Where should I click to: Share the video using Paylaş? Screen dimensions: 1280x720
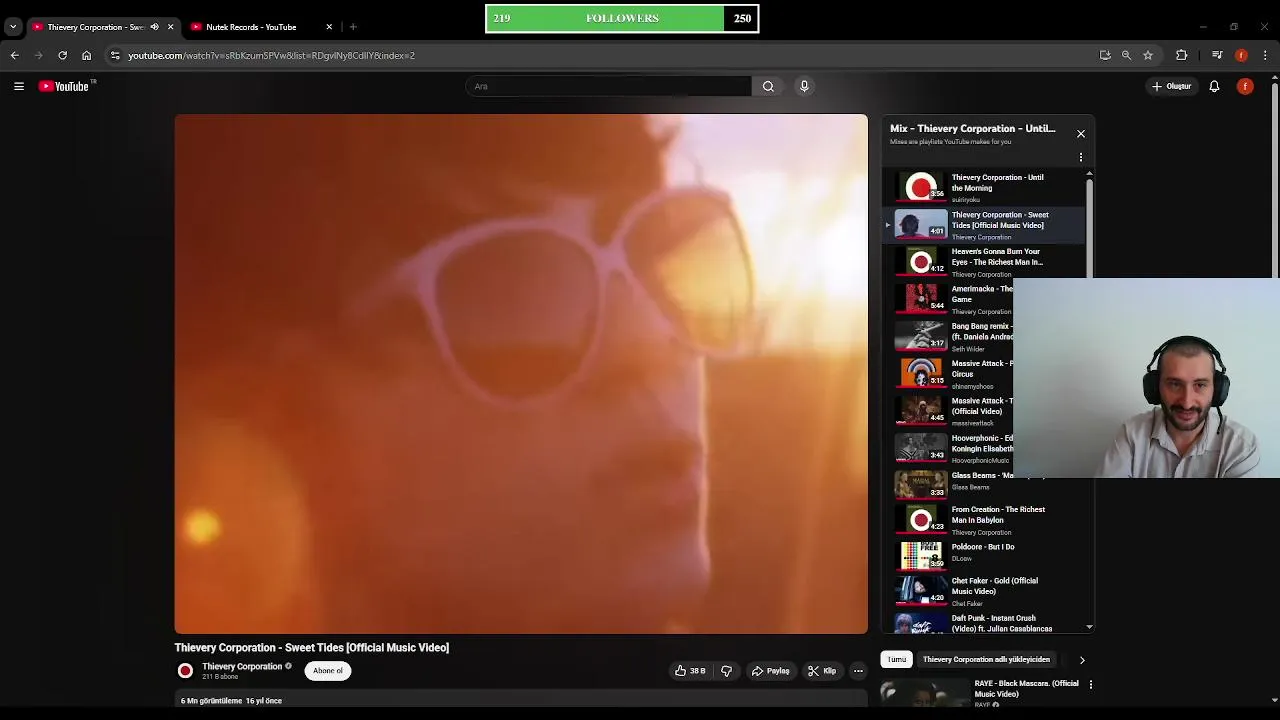click(x=771, y=671)
